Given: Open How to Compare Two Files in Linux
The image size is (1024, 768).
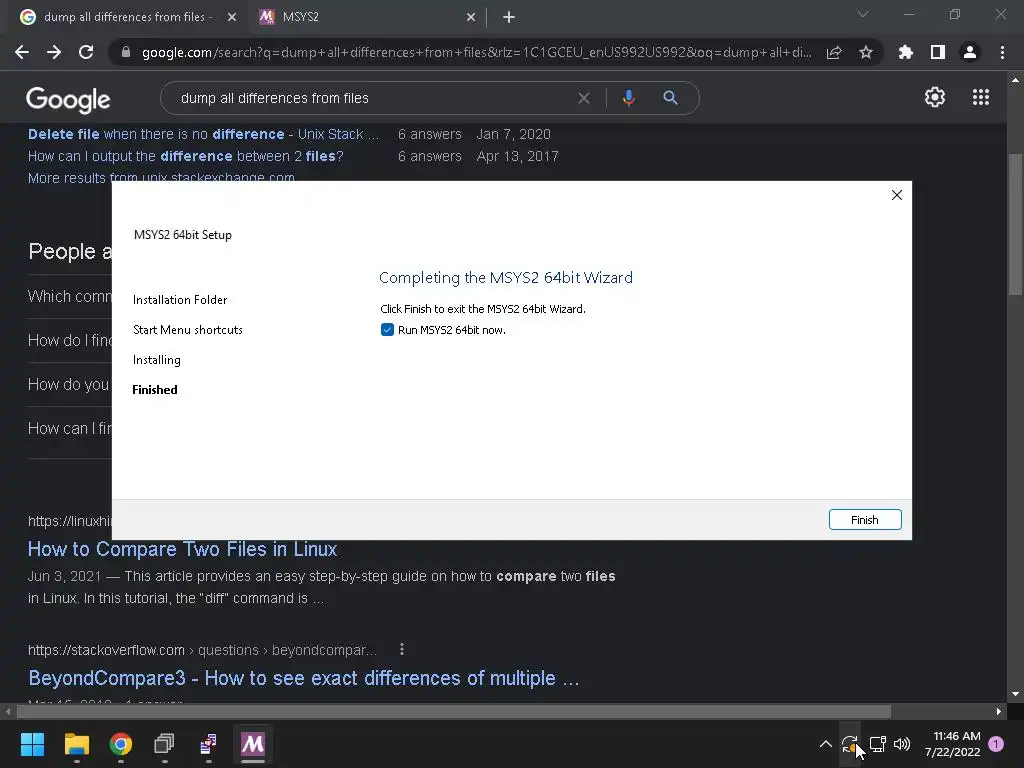Looking at the screenshot, I should click(x=182, y=549).
